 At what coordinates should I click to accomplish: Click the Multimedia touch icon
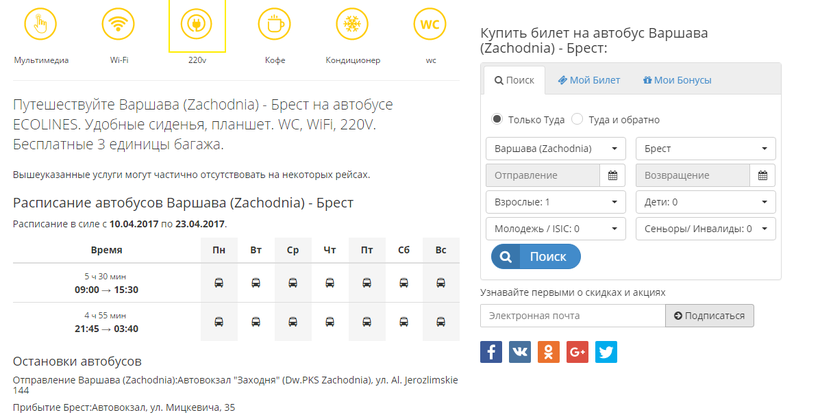tap(41, 24)
